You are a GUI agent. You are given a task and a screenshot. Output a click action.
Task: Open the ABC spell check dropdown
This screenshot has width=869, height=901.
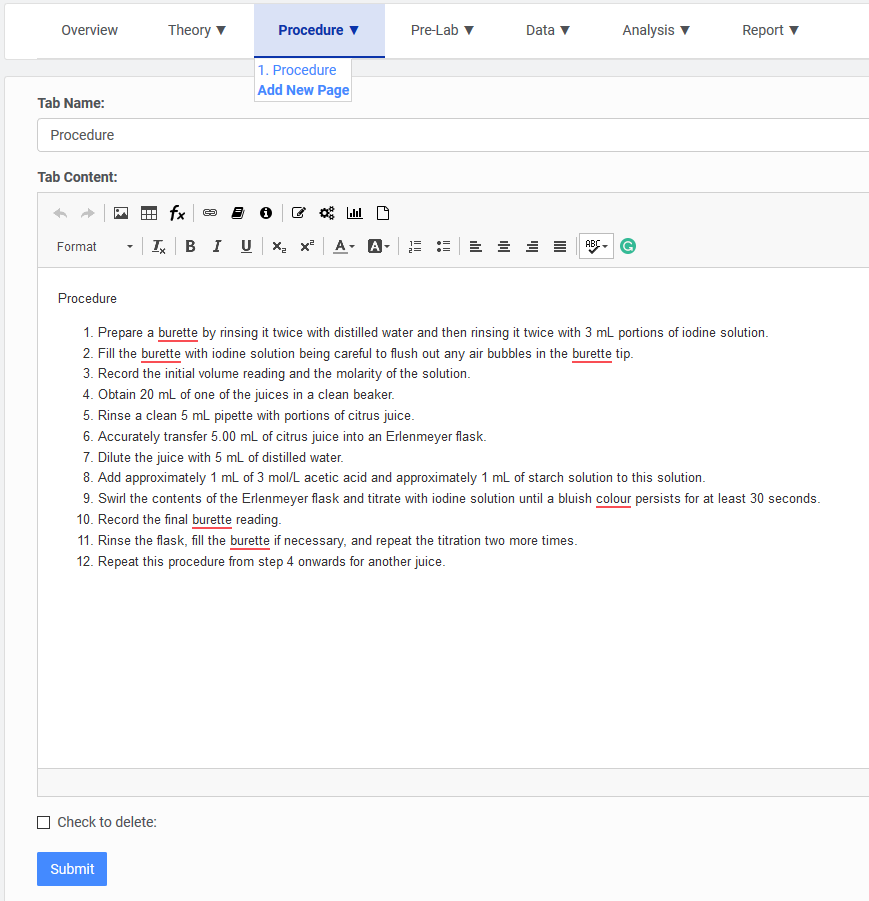click(x=597, y=247)
